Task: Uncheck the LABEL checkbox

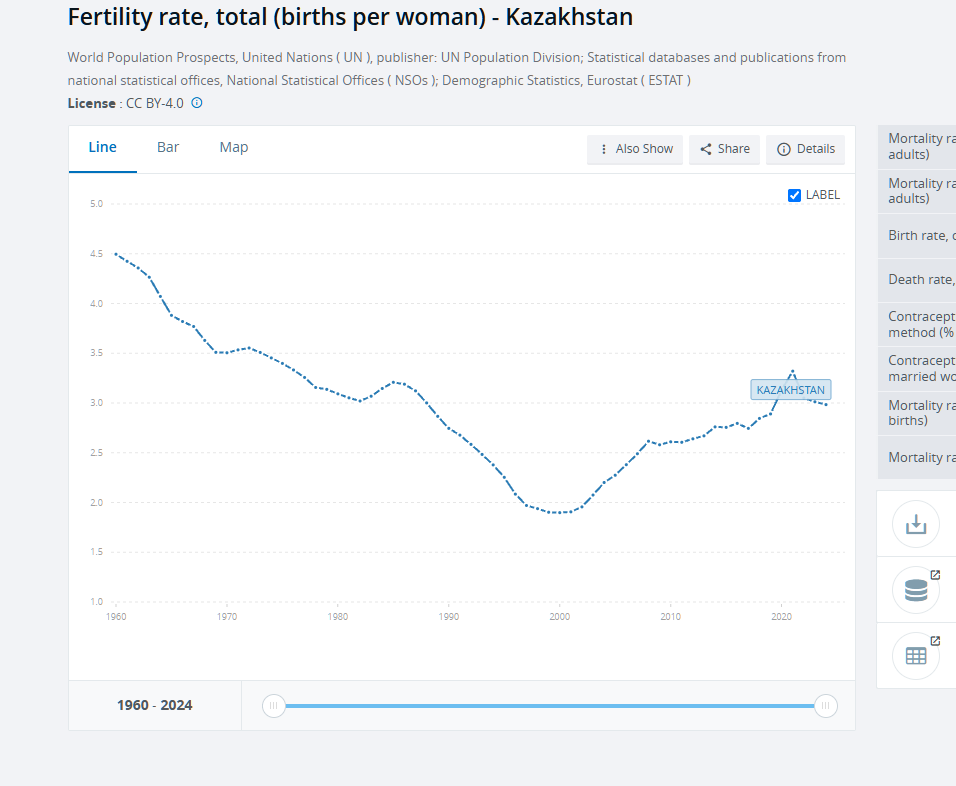Action: tap(794, 195)
